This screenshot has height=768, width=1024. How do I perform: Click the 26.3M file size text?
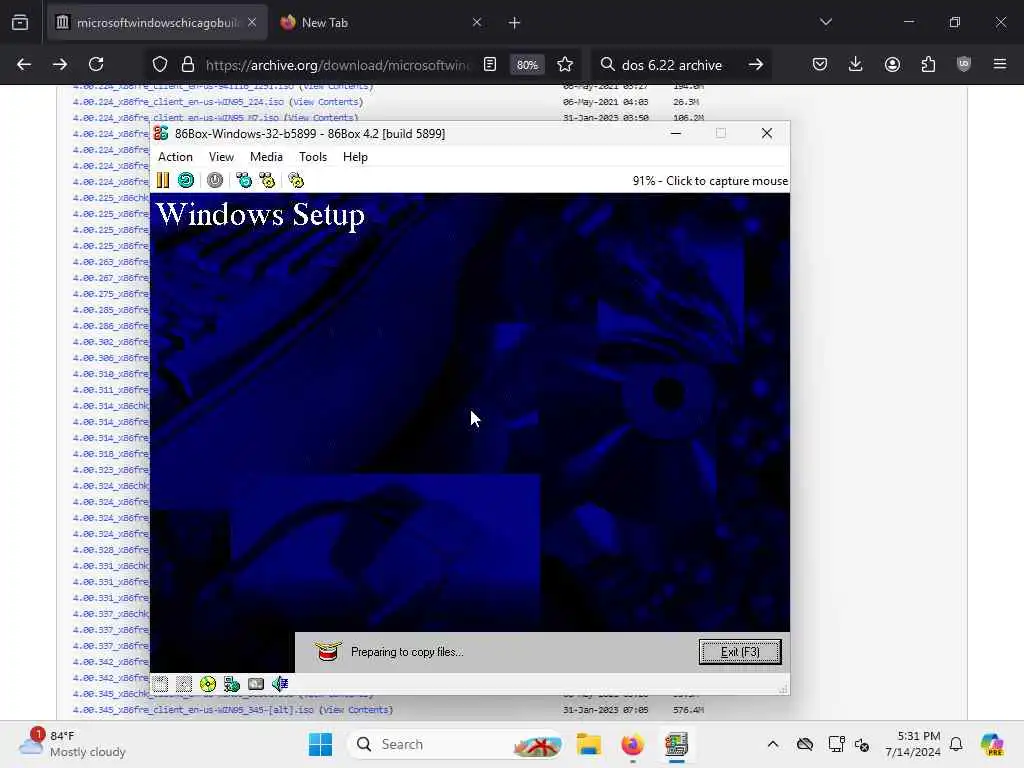click(686, 102)
